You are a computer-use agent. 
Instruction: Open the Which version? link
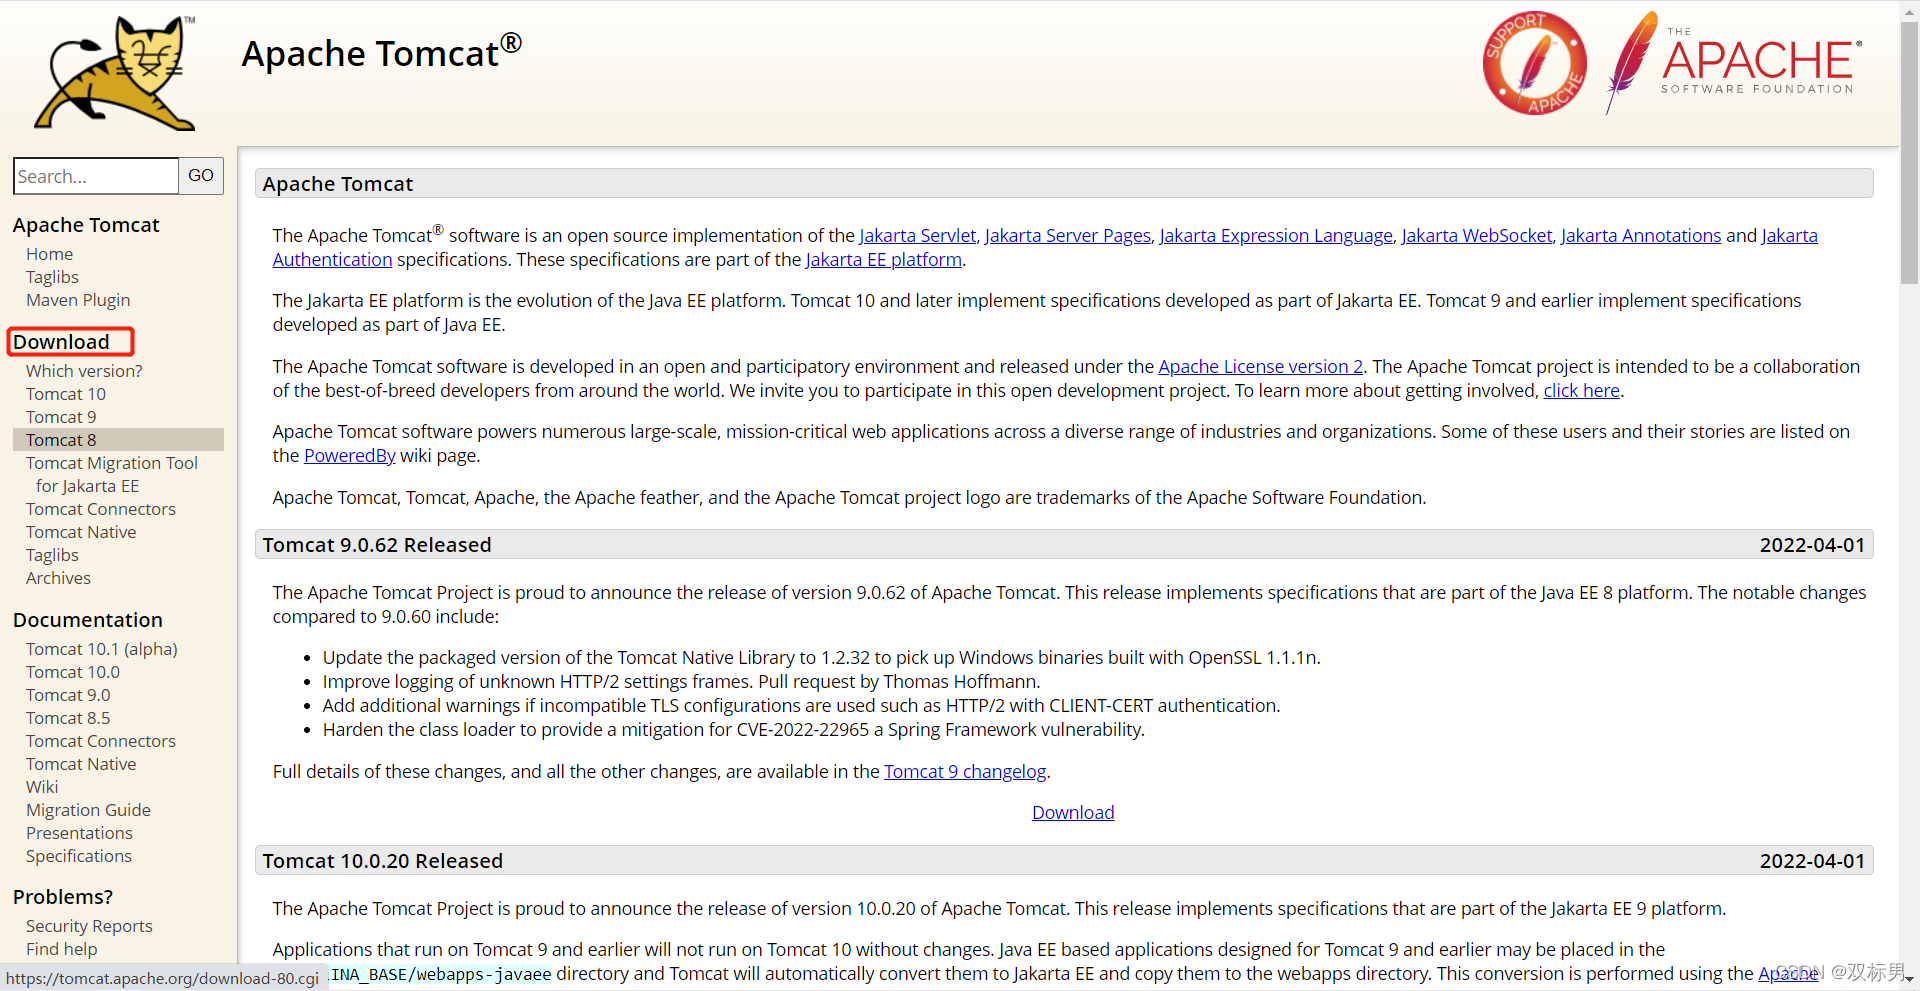click(x=84, y=371)
